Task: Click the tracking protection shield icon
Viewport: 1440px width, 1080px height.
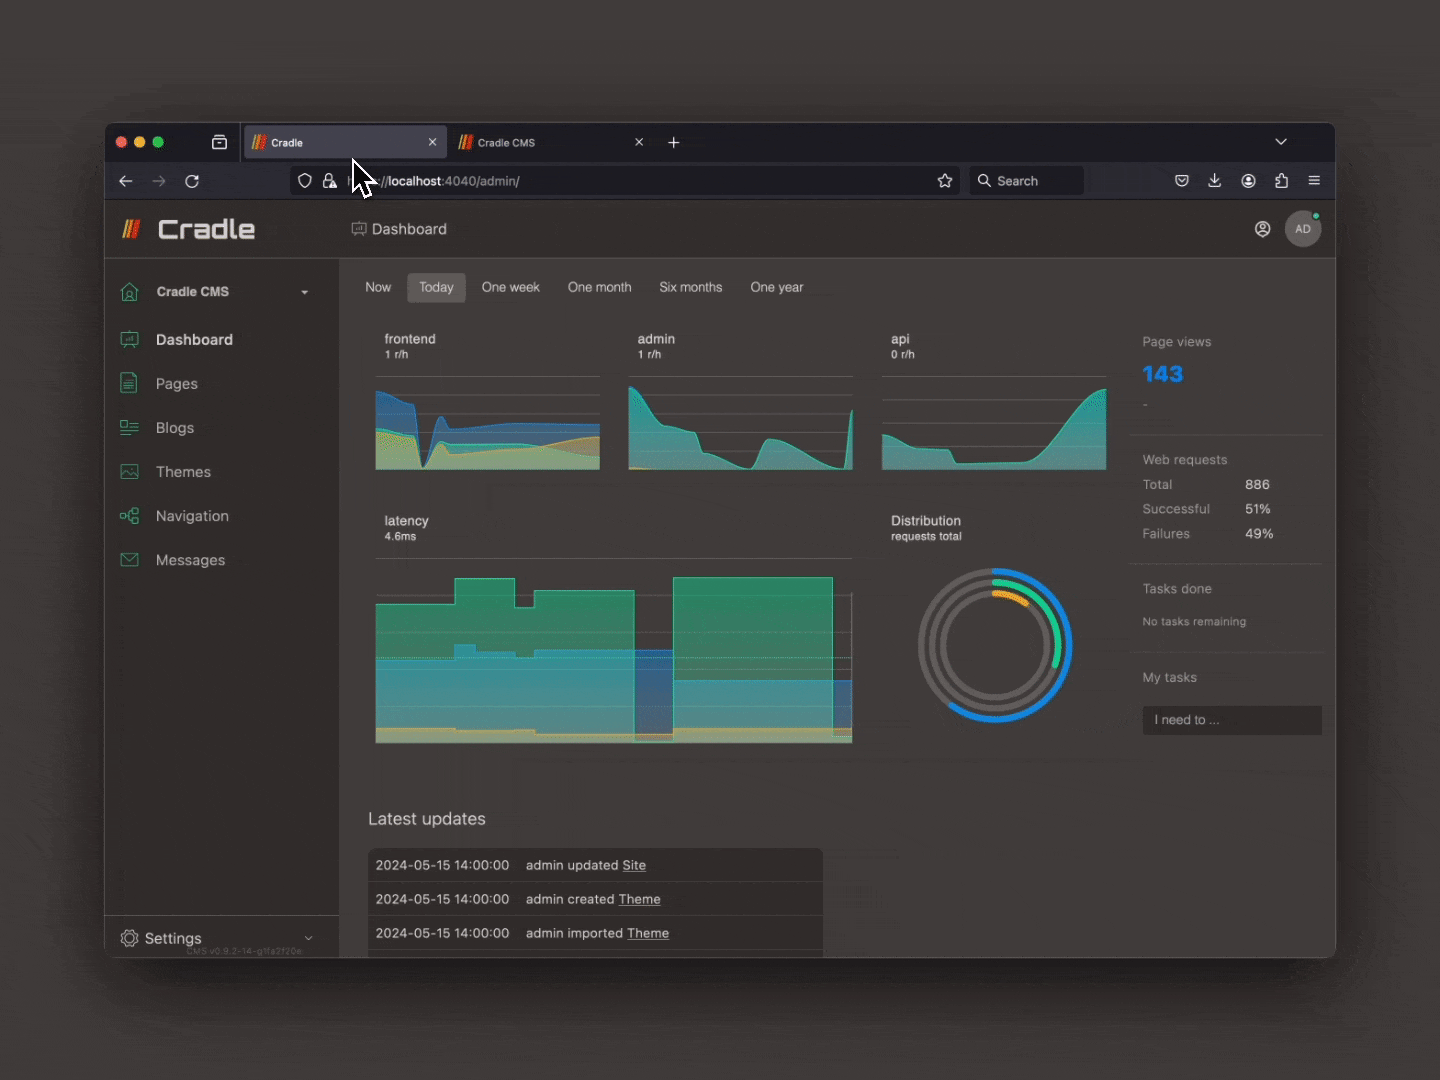Action: pos(305,181)
